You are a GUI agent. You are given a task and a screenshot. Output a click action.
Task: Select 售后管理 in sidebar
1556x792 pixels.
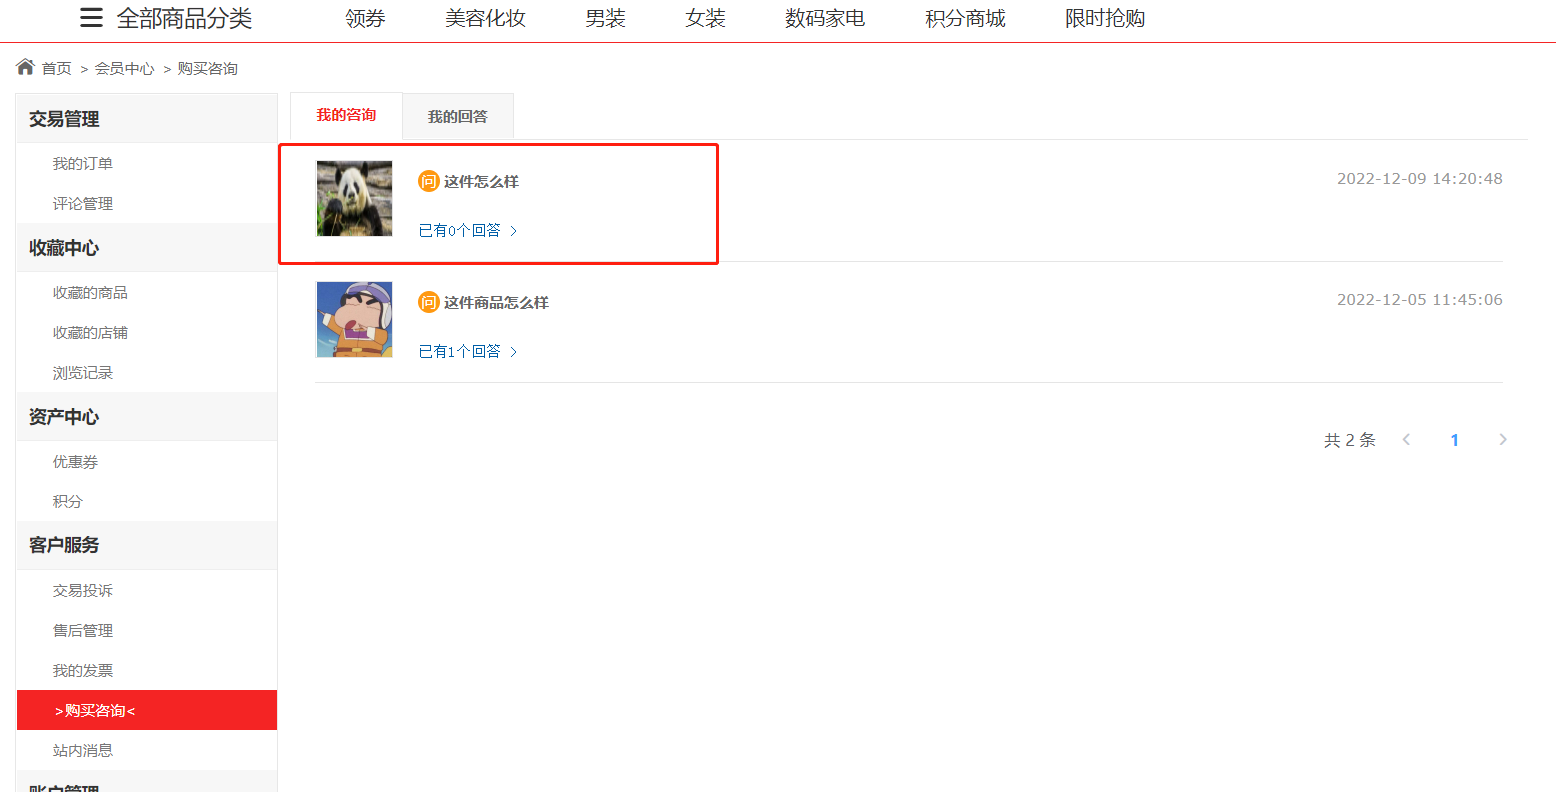pos(83,630)
